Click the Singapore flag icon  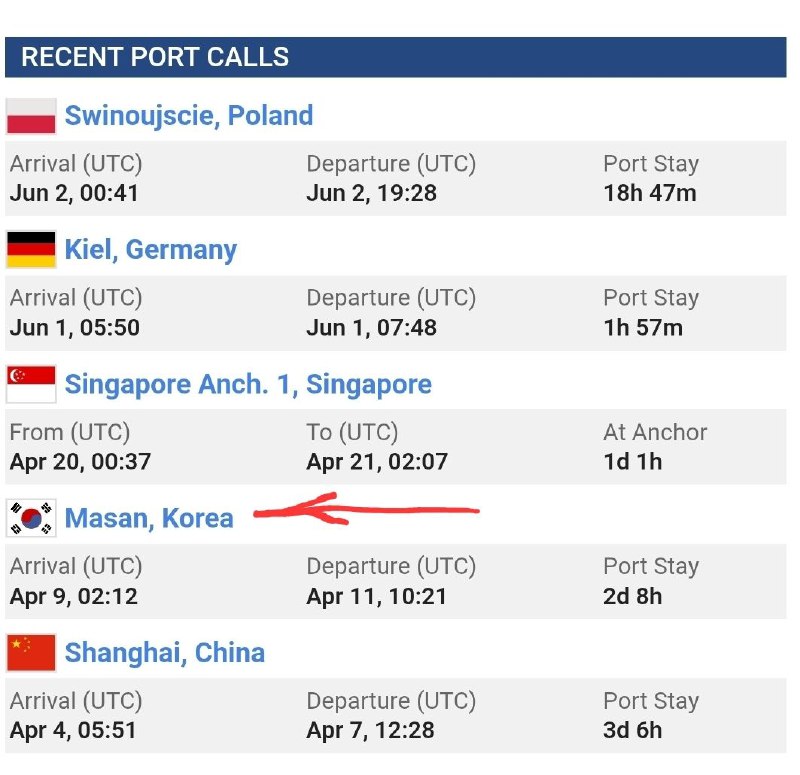31,384
